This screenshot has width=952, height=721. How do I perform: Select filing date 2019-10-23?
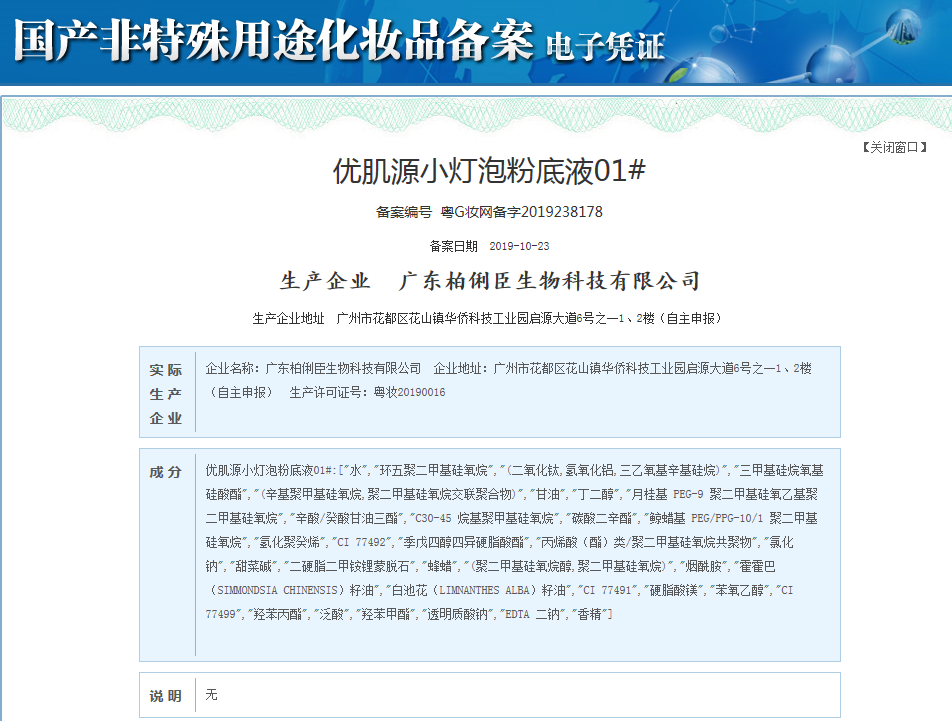tap(519, 246)
